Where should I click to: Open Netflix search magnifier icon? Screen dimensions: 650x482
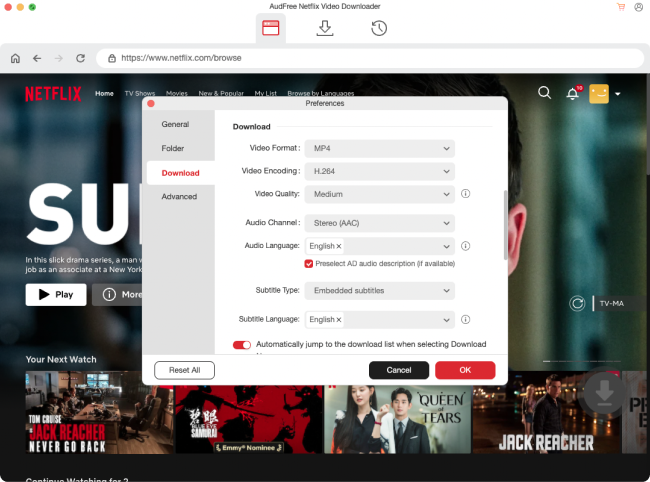[544, 93]
